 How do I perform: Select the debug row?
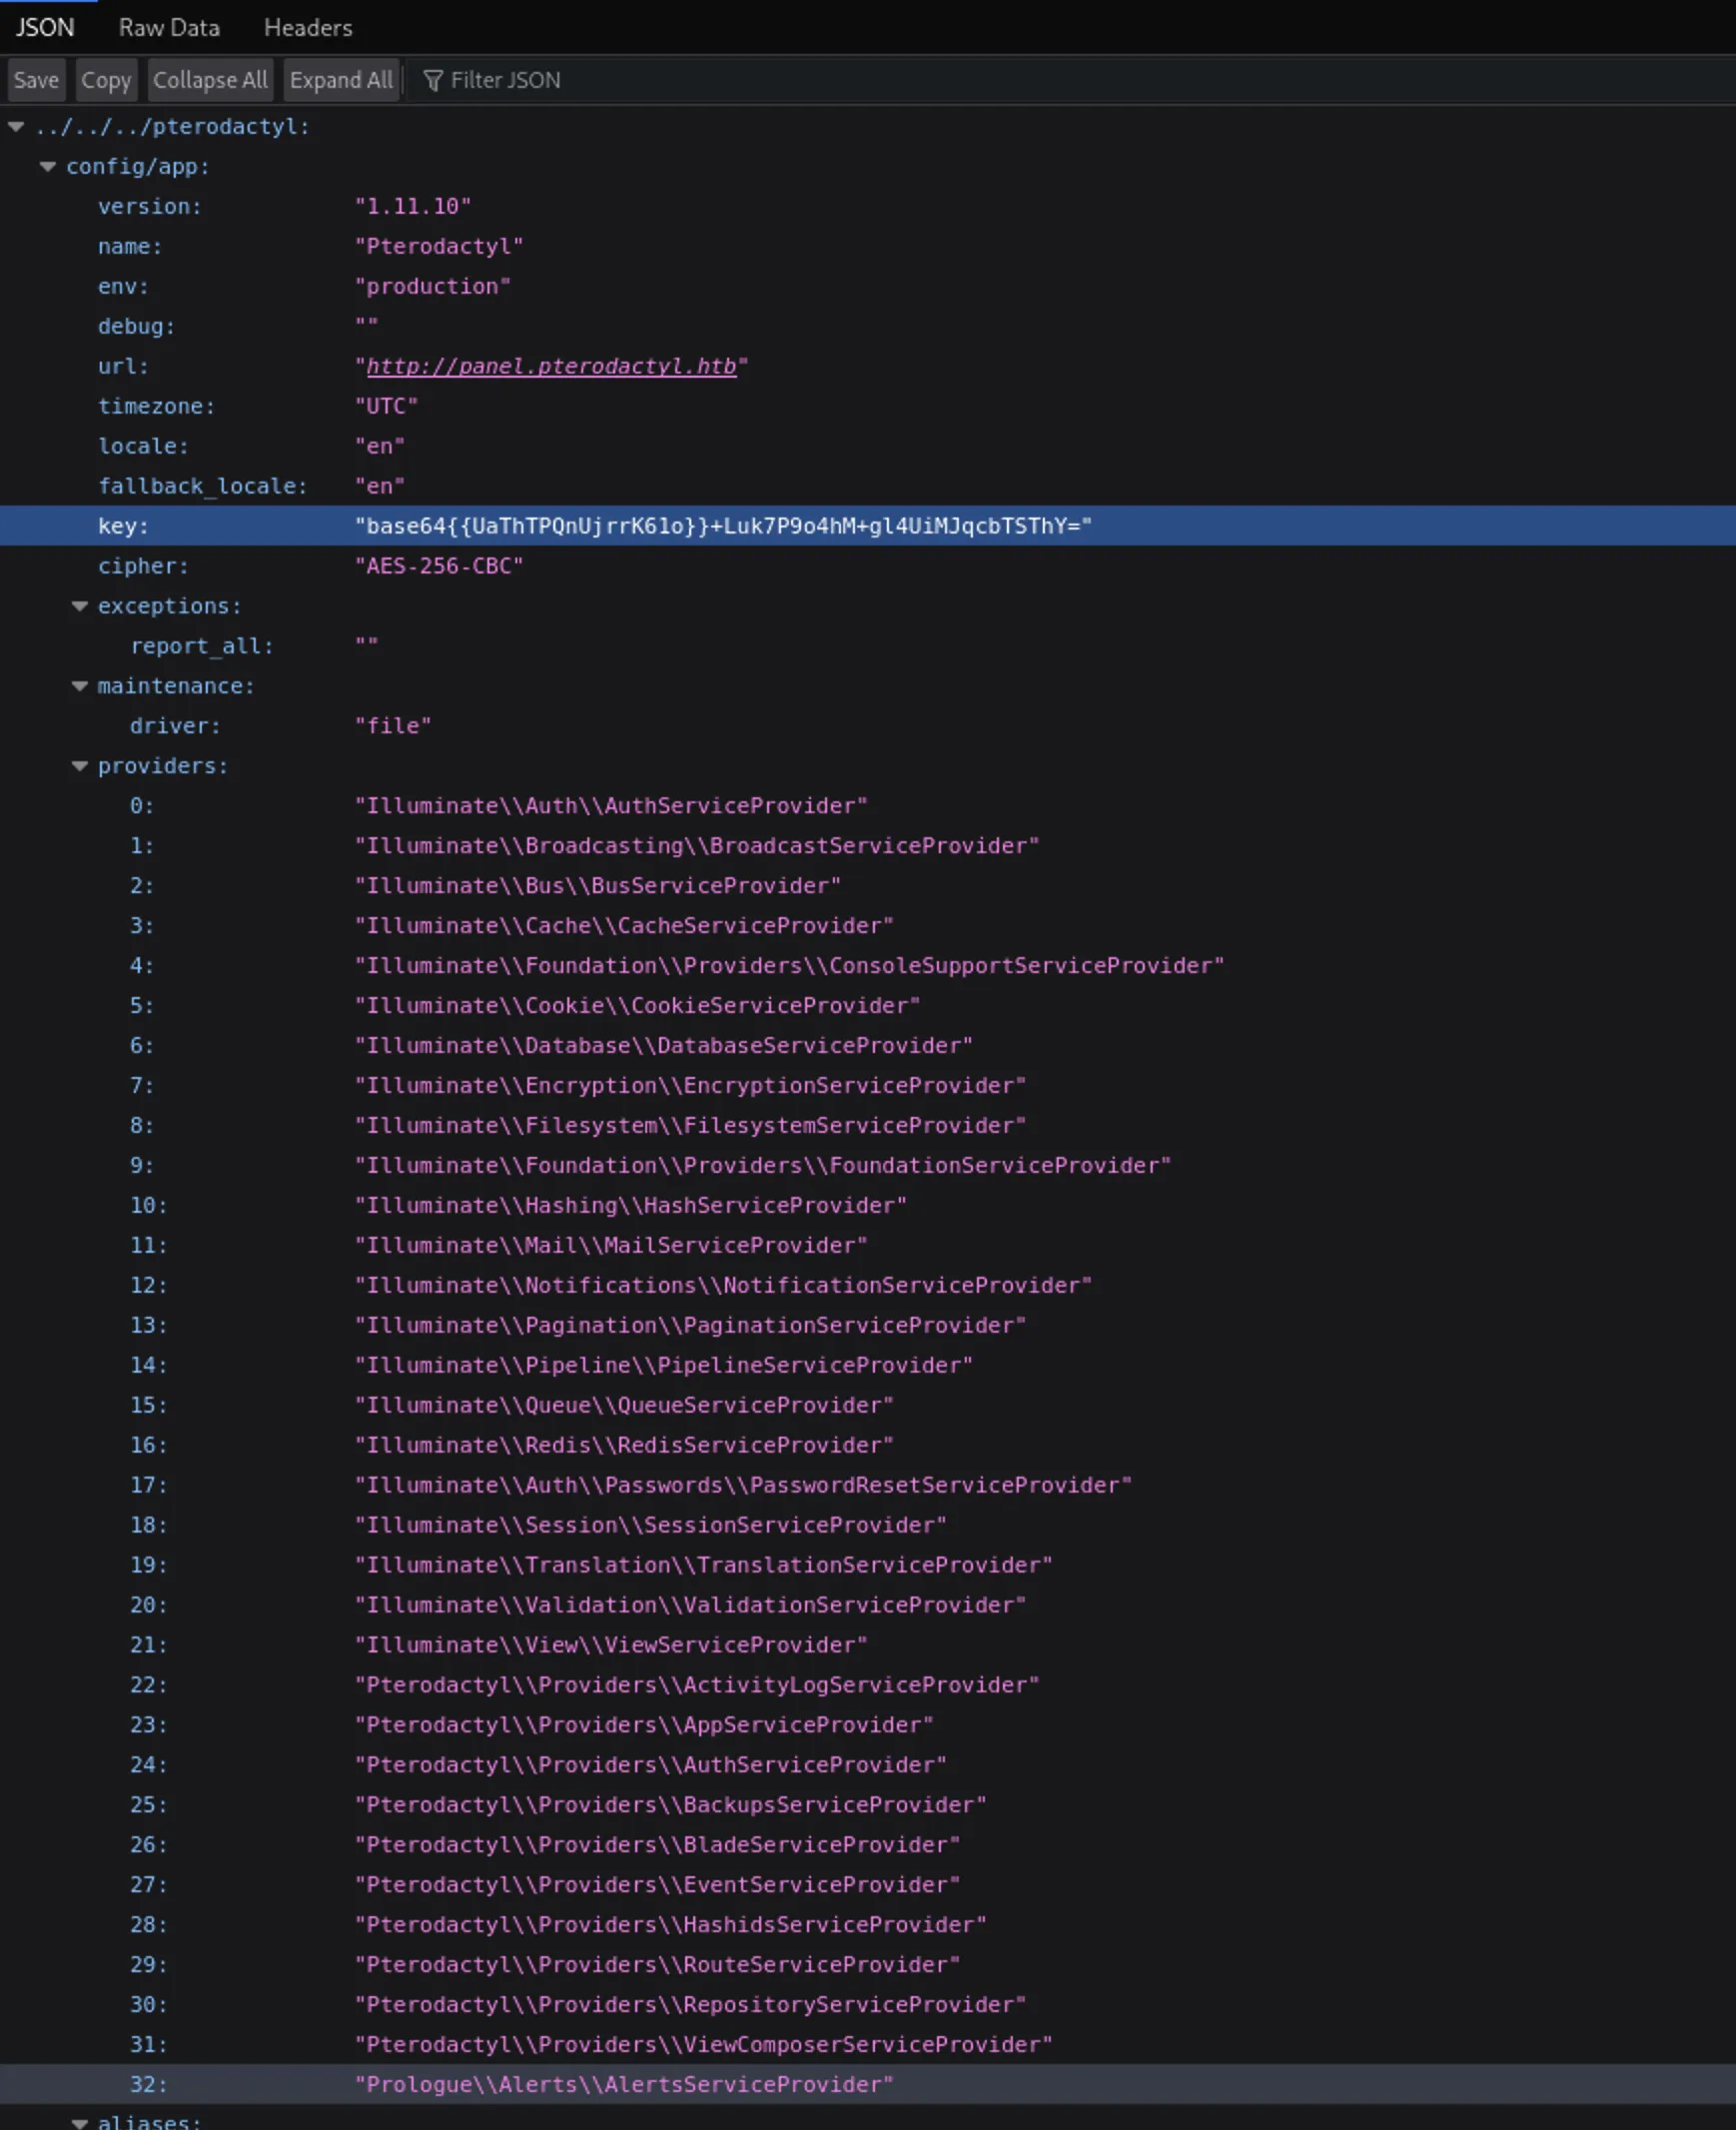point(868,326)
